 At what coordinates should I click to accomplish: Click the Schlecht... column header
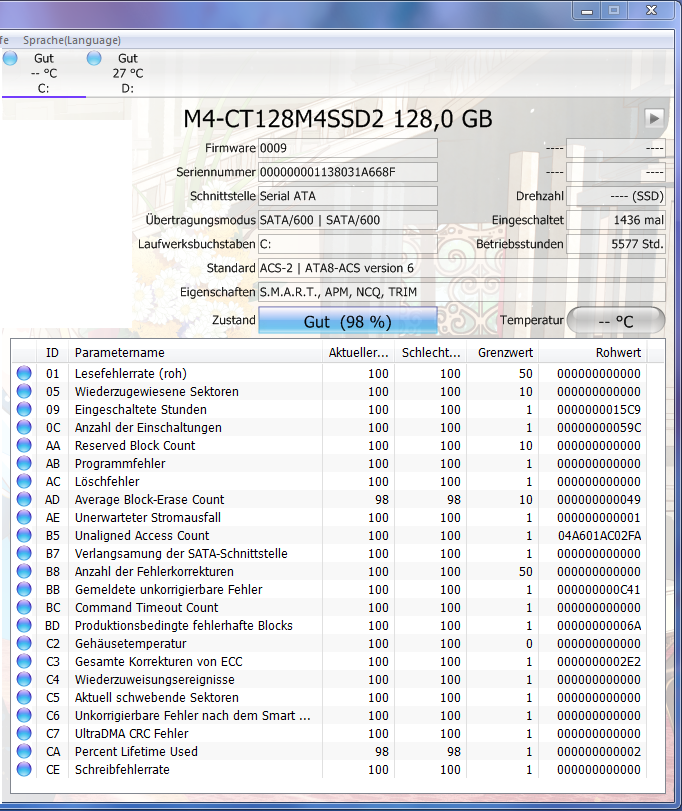tap(431, 353)
